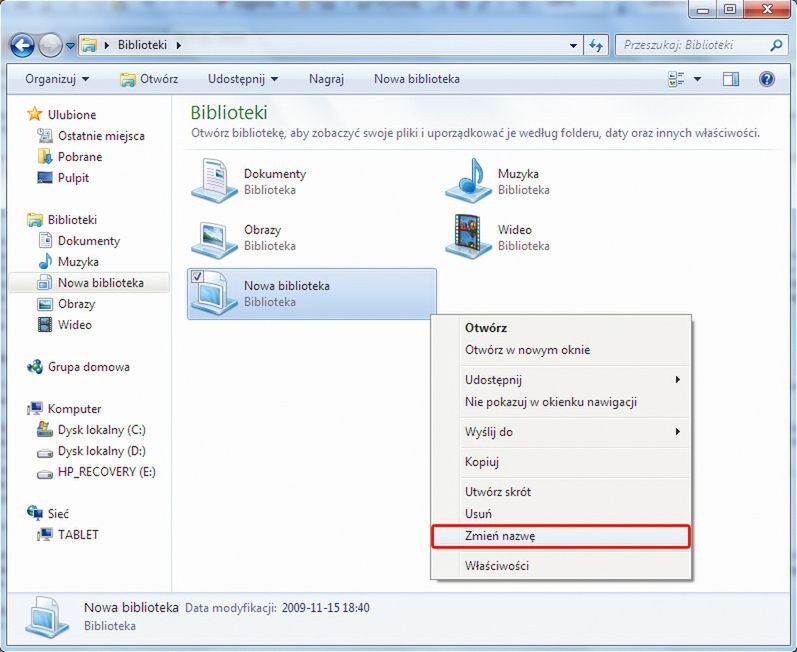The image size is (797, 652).
Task: Click the magnifier search icon
Action: [776, 45]
